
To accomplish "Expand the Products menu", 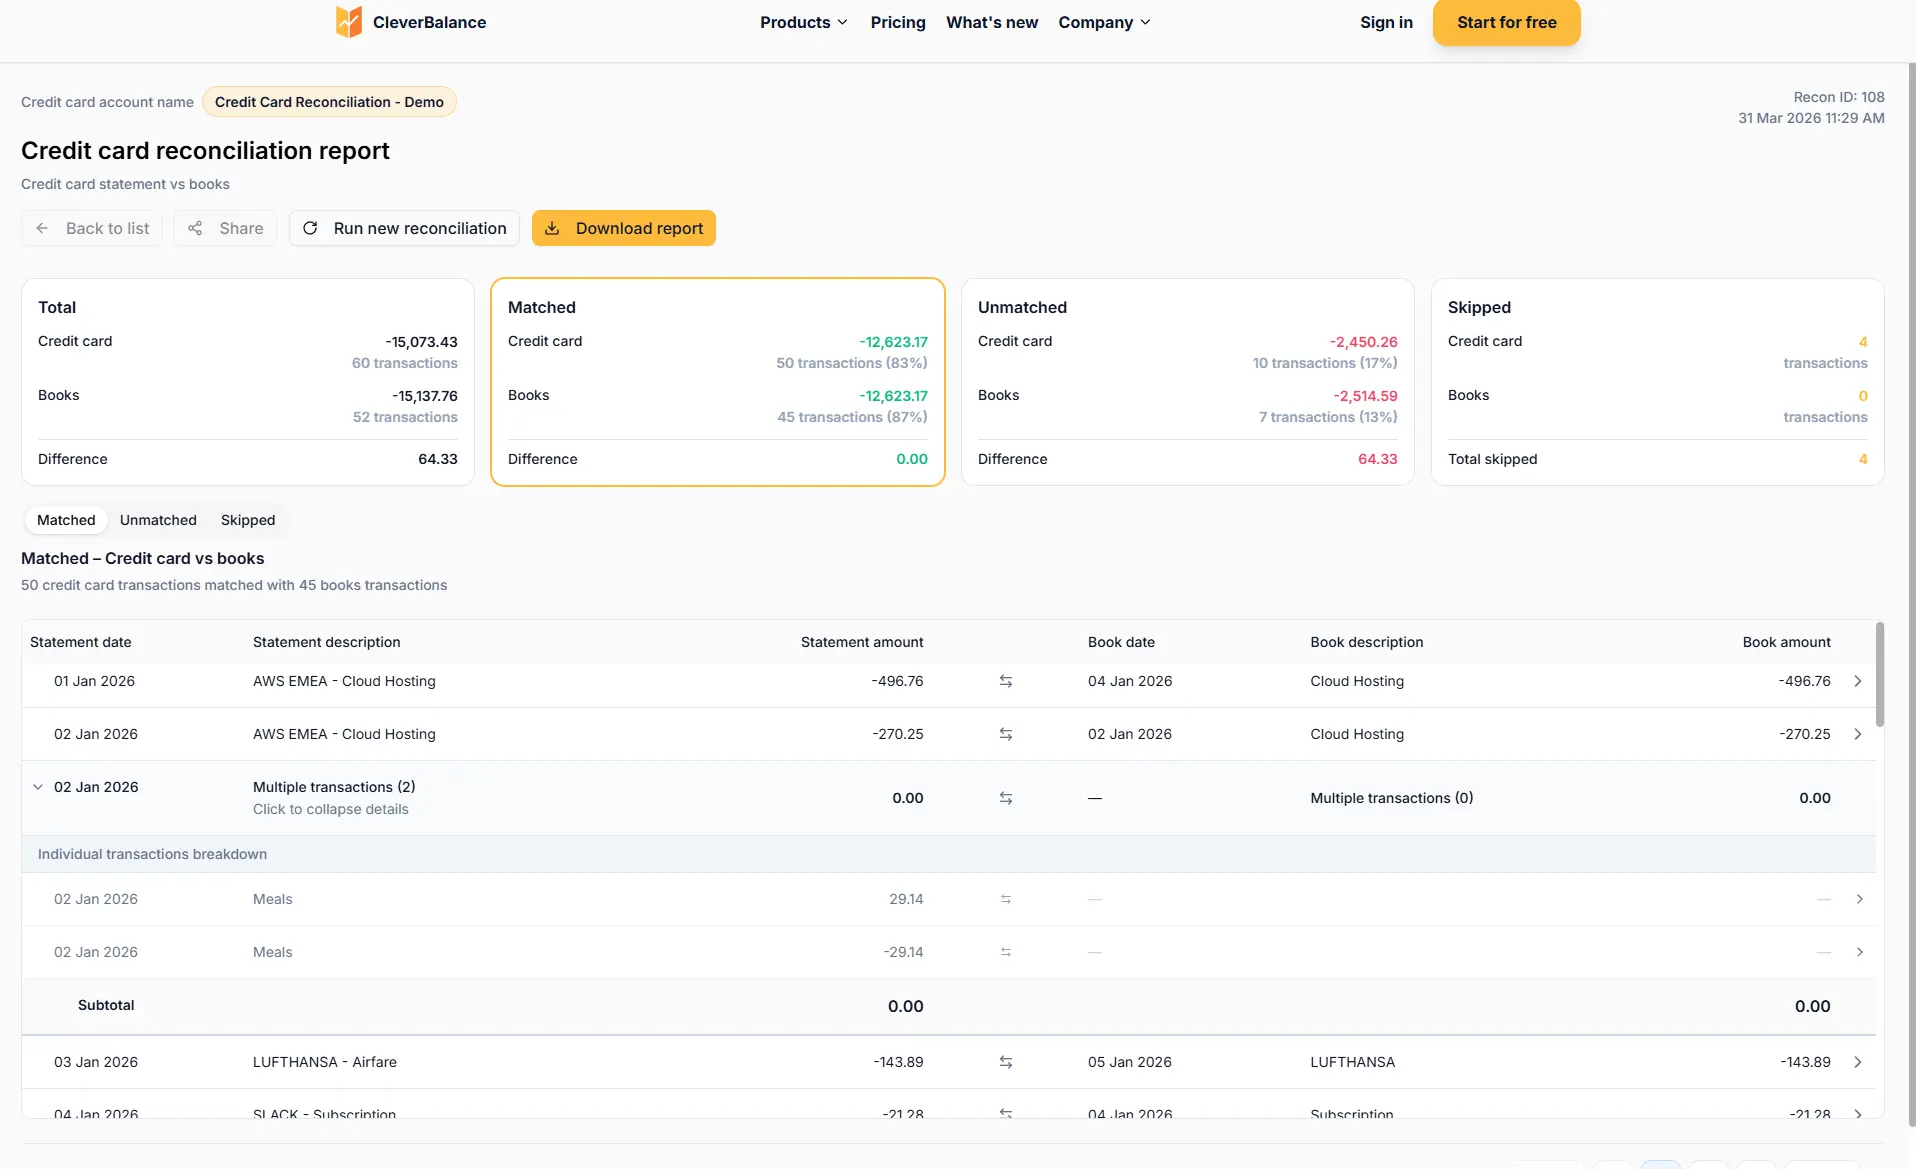I will point(804,22).
